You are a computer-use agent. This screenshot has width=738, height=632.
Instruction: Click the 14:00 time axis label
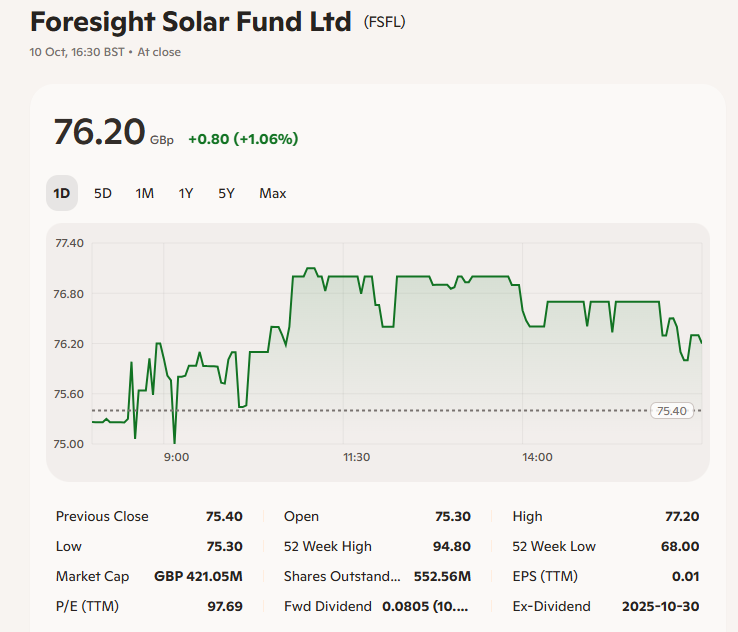[x=537, y=457]
